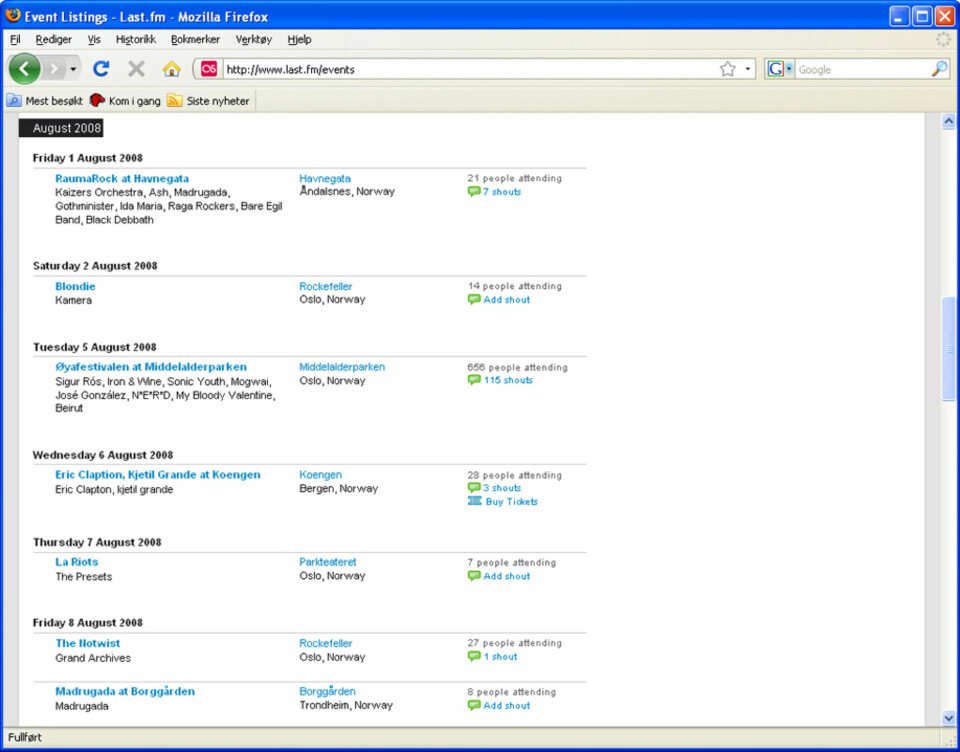The image size is (960, 752).
Task: Open the Historikk menu
Action: [136, 39]
